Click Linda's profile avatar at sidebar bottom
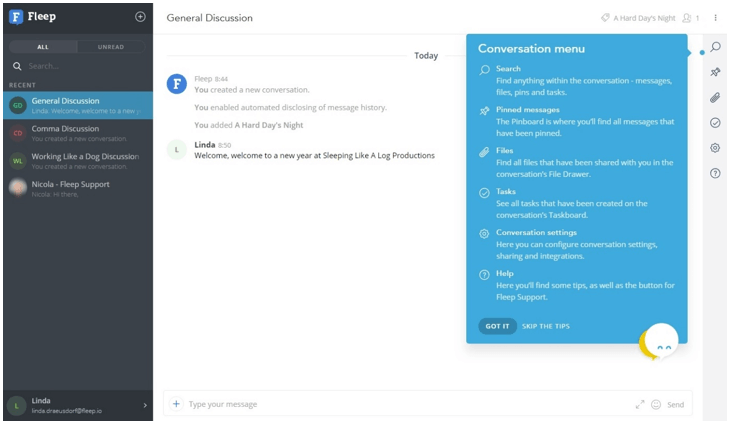Screen dimensions: 732x426 [17, 405]
